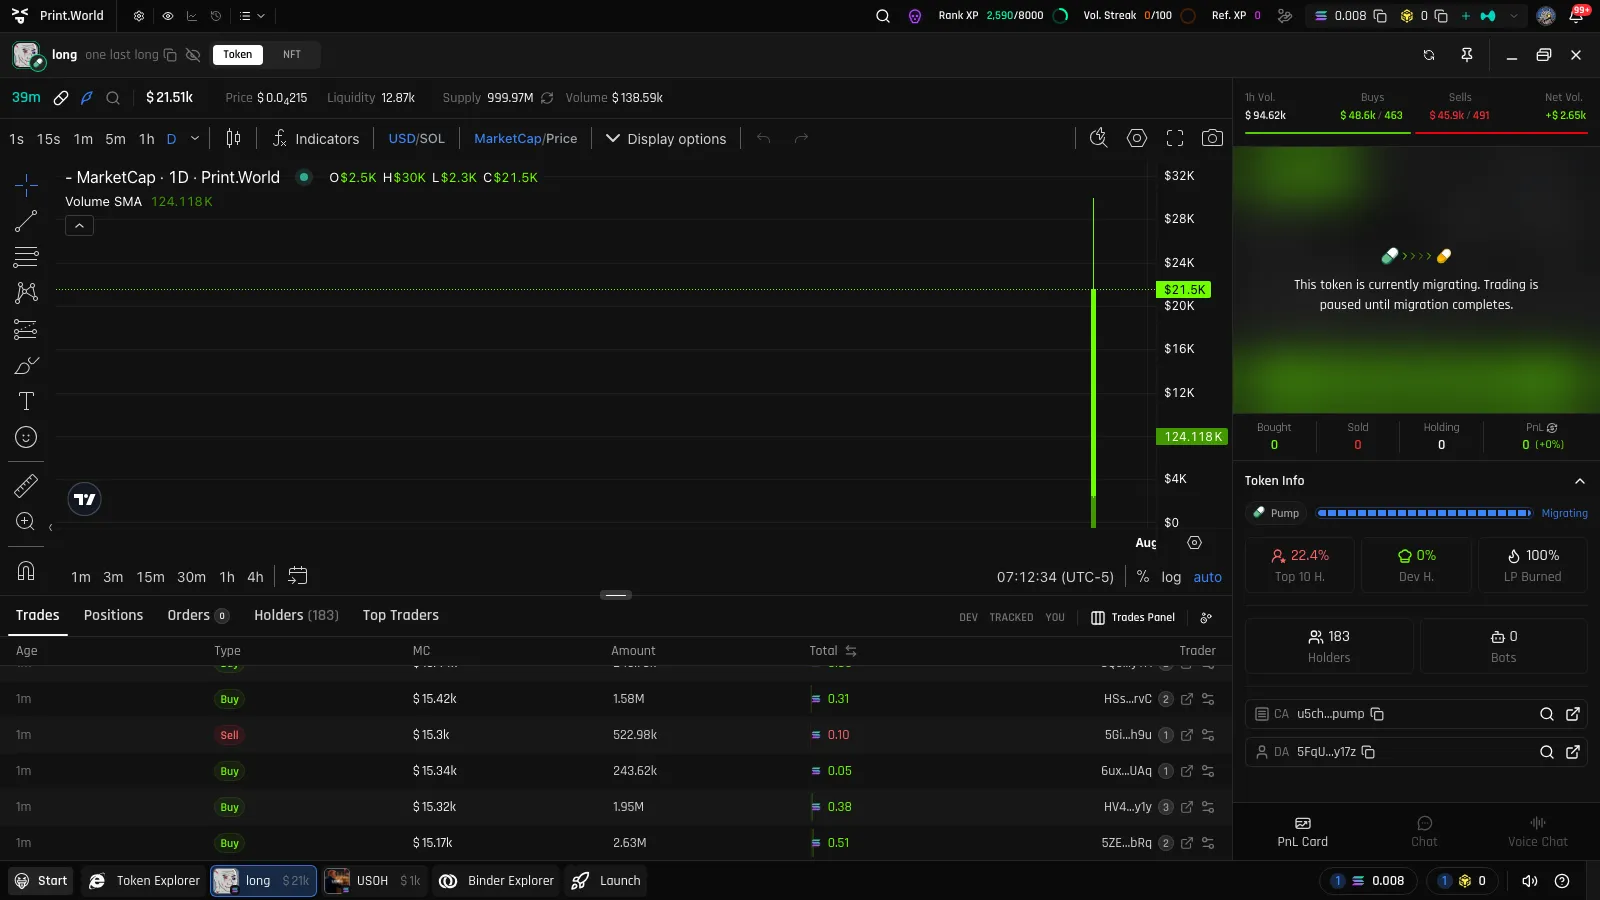Copy the BNB wallet balance address

point(1441,16)
